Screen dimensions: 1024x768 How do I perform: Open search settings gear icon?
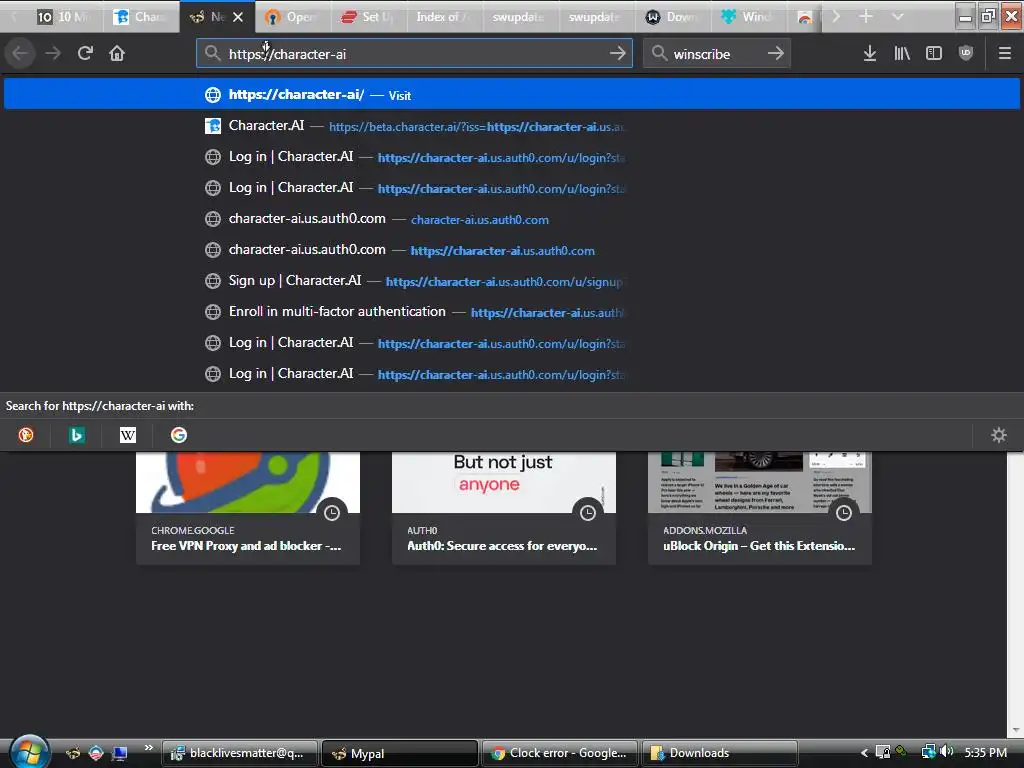pyautogui.click(x=999, y=435)
